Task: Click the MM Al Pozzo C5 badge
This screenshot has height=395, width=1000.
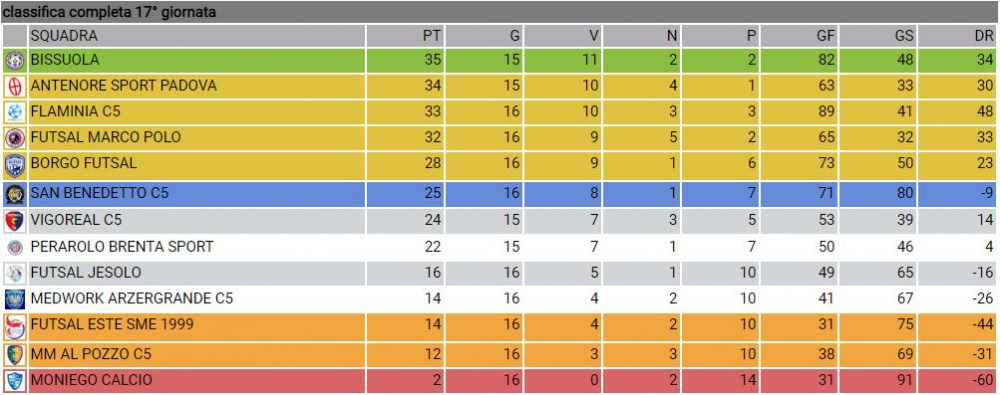Action: click(14, 354)
